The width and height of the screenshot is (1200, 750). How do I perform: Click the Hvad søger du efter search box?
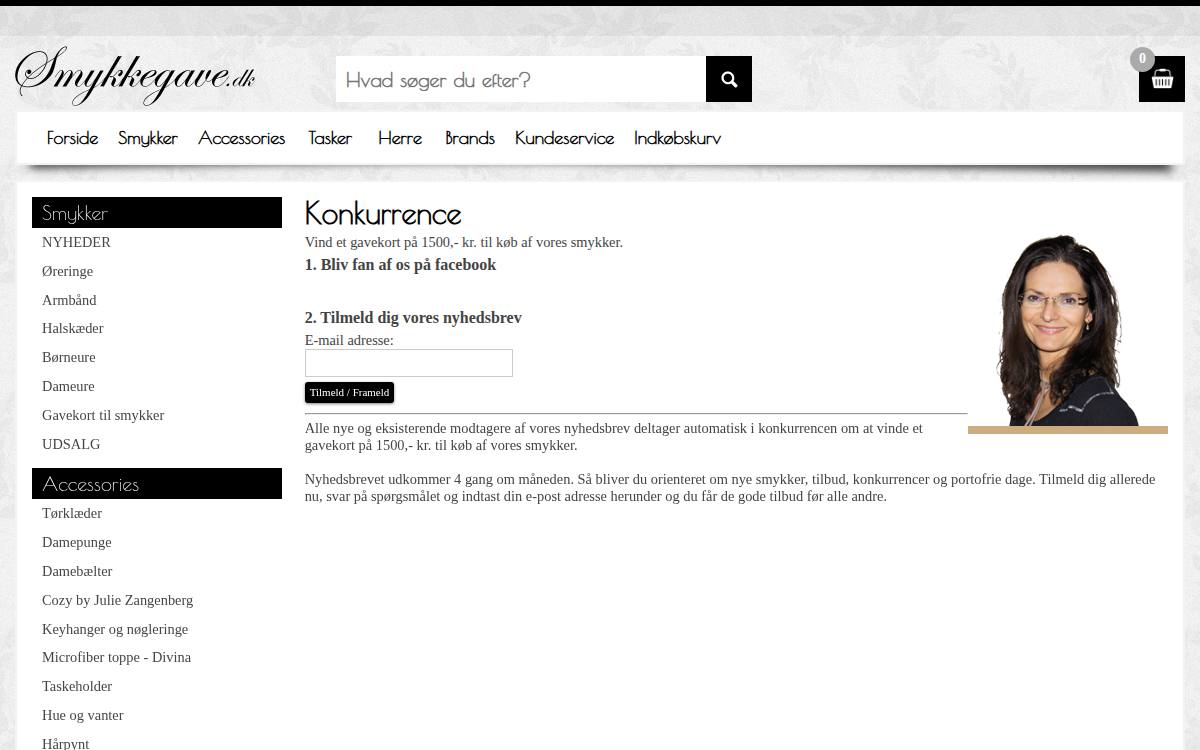521,79
